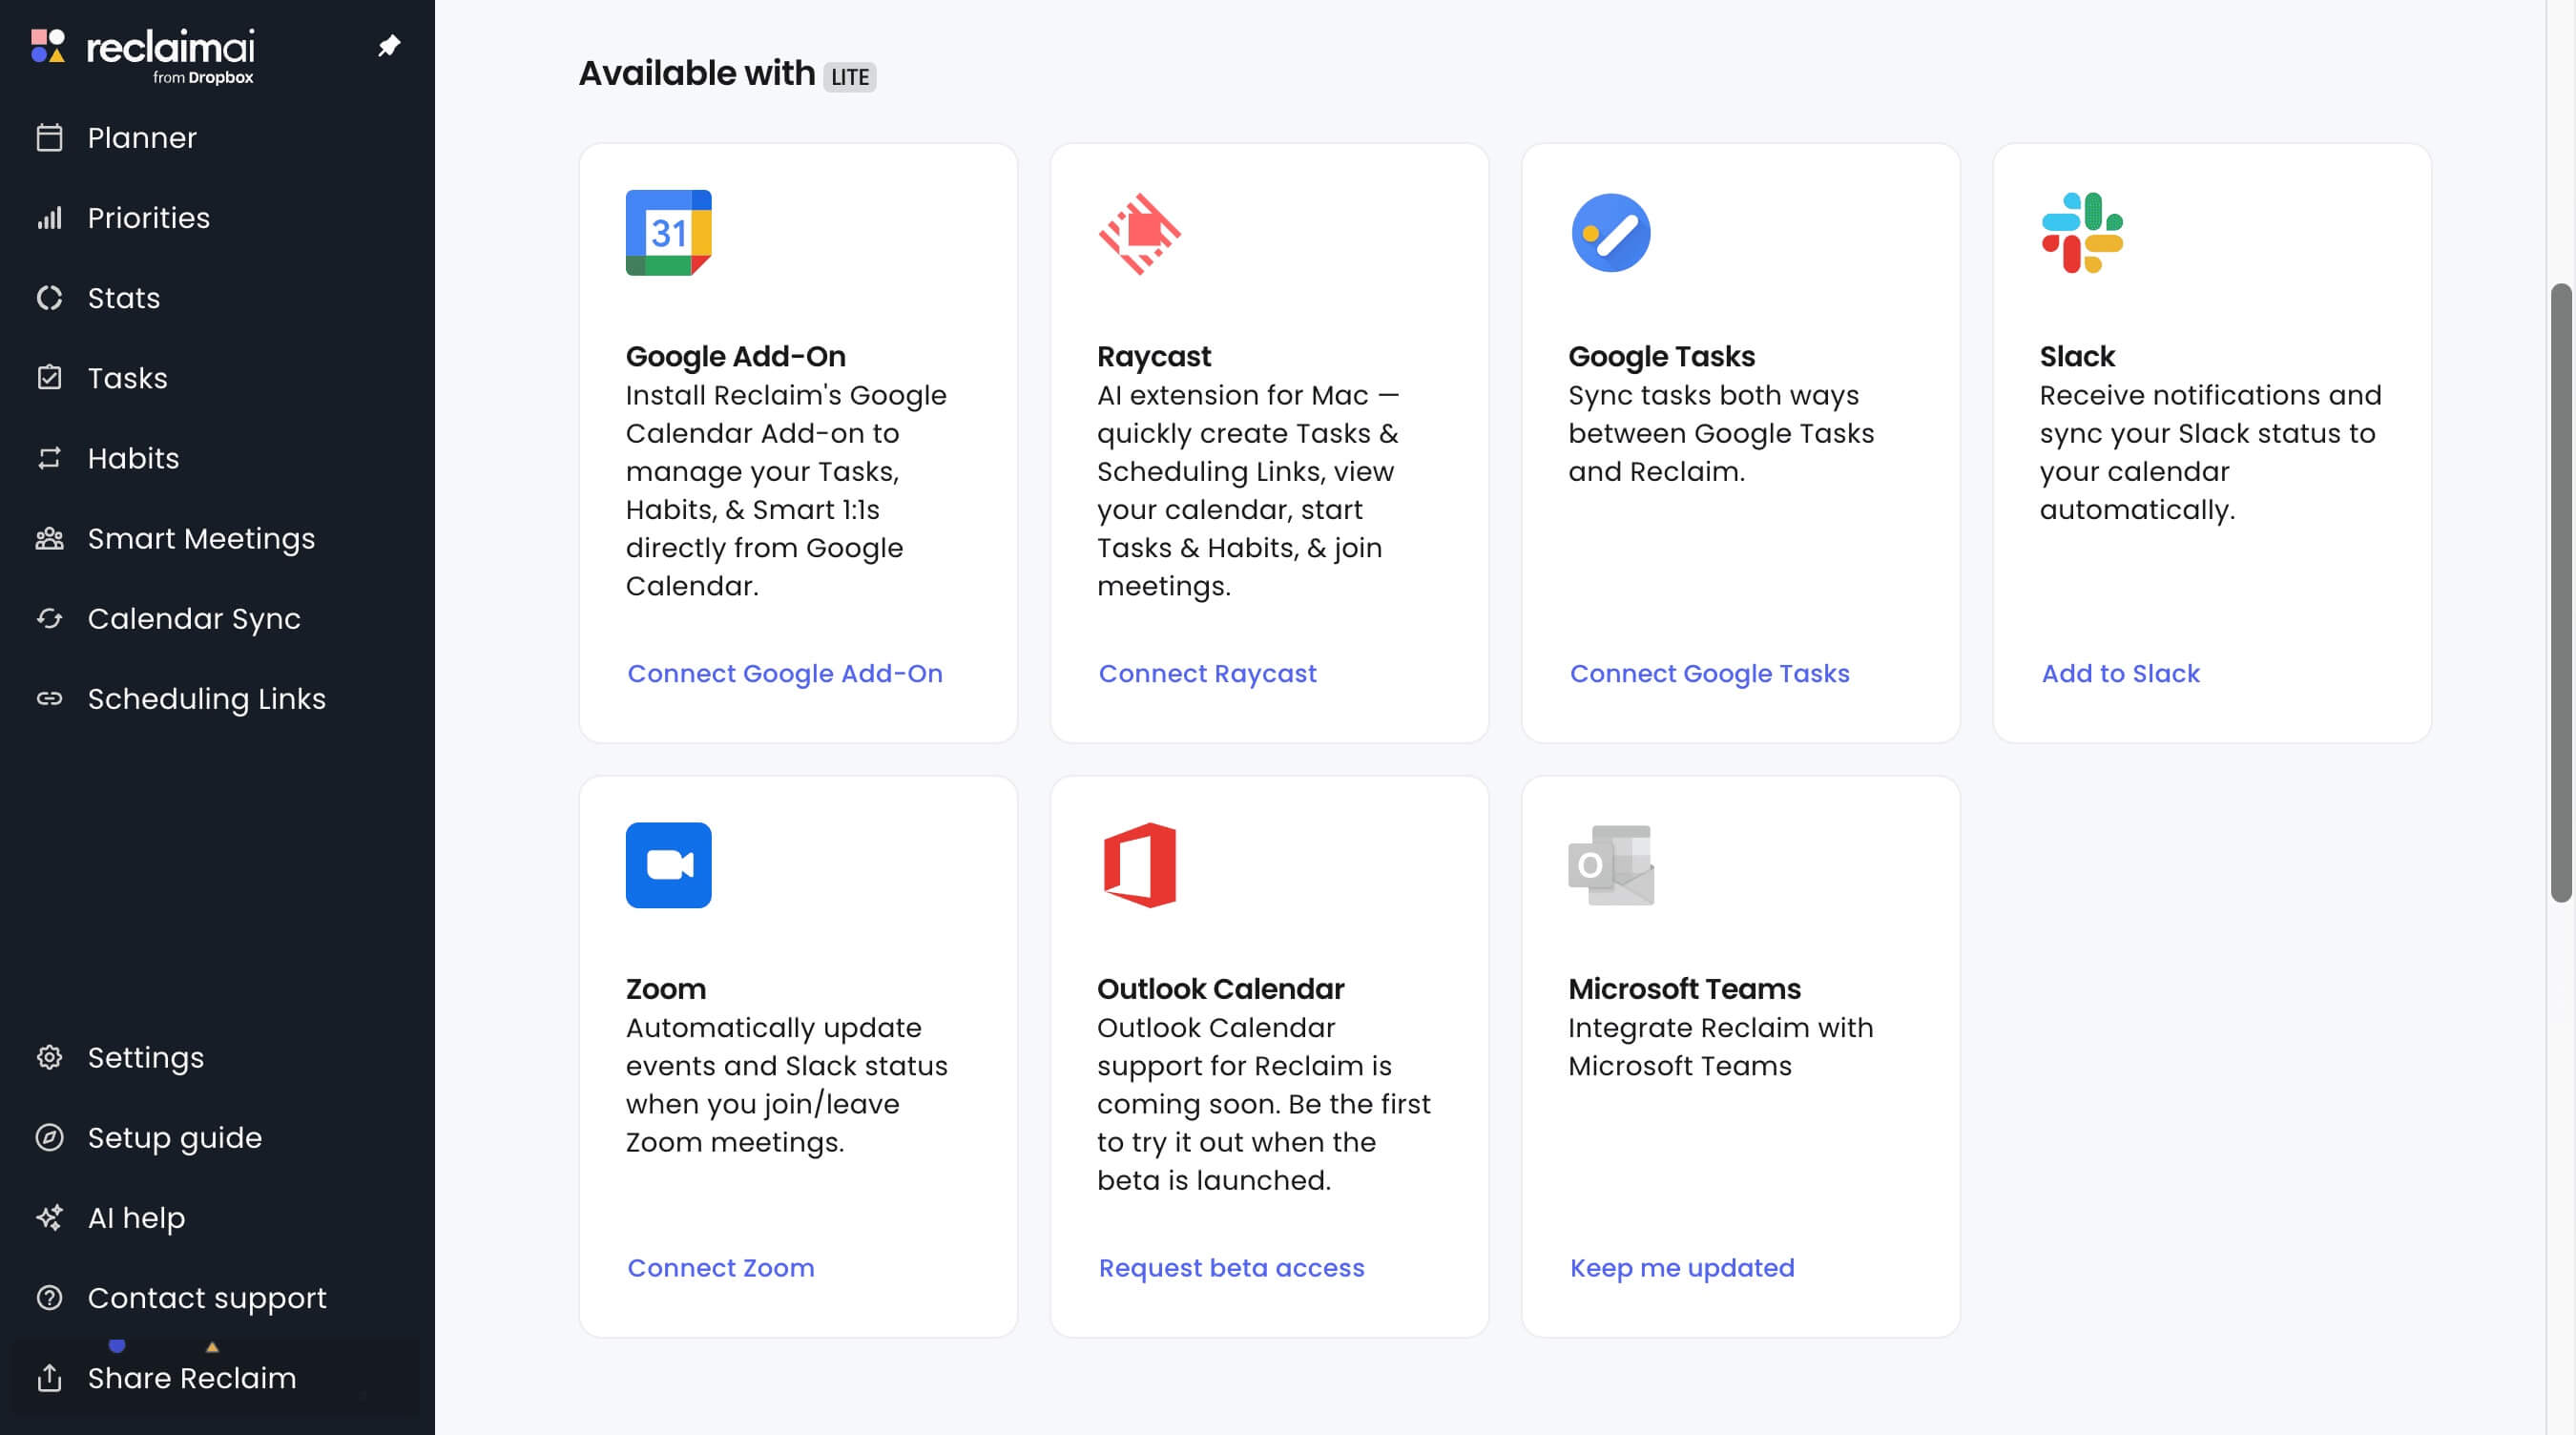Click the Priorities bar chart icon
2576x1435 pixels.
click(49, 217)
